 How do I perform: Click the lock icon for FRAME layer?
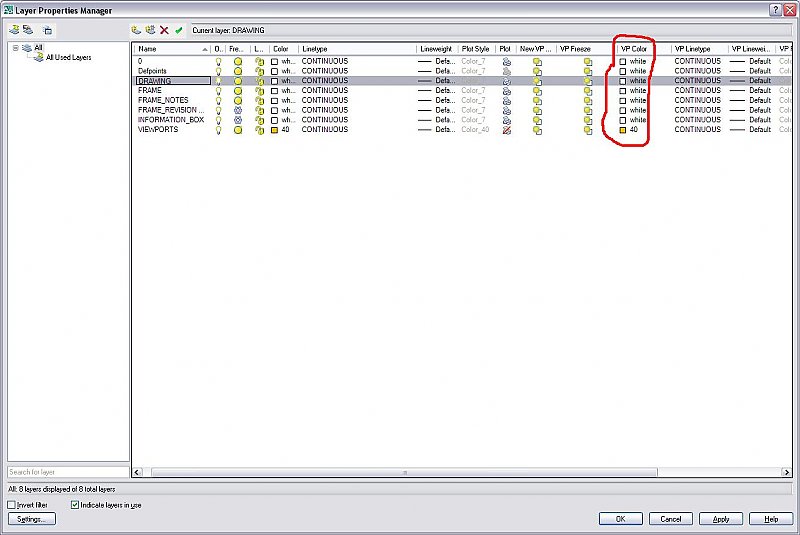(259, 91)
